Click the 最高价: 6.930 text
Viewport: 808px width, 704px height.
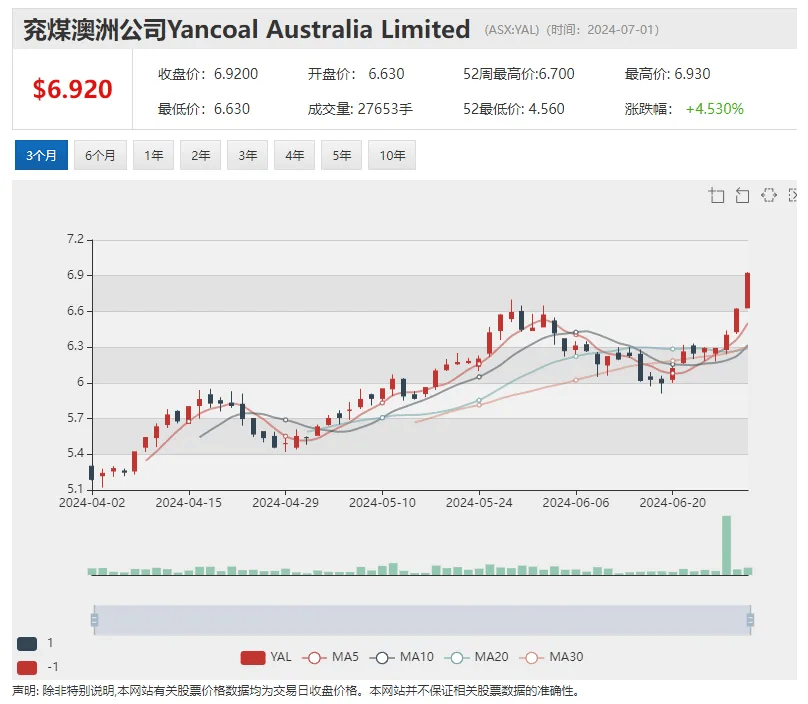point(667,74)
